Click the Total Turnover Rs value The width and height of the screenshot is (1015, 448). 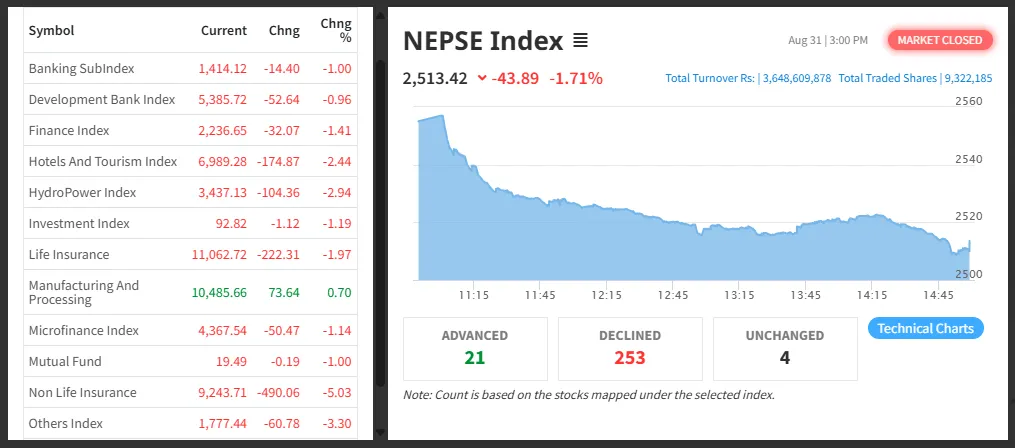[x=796, y=78]
